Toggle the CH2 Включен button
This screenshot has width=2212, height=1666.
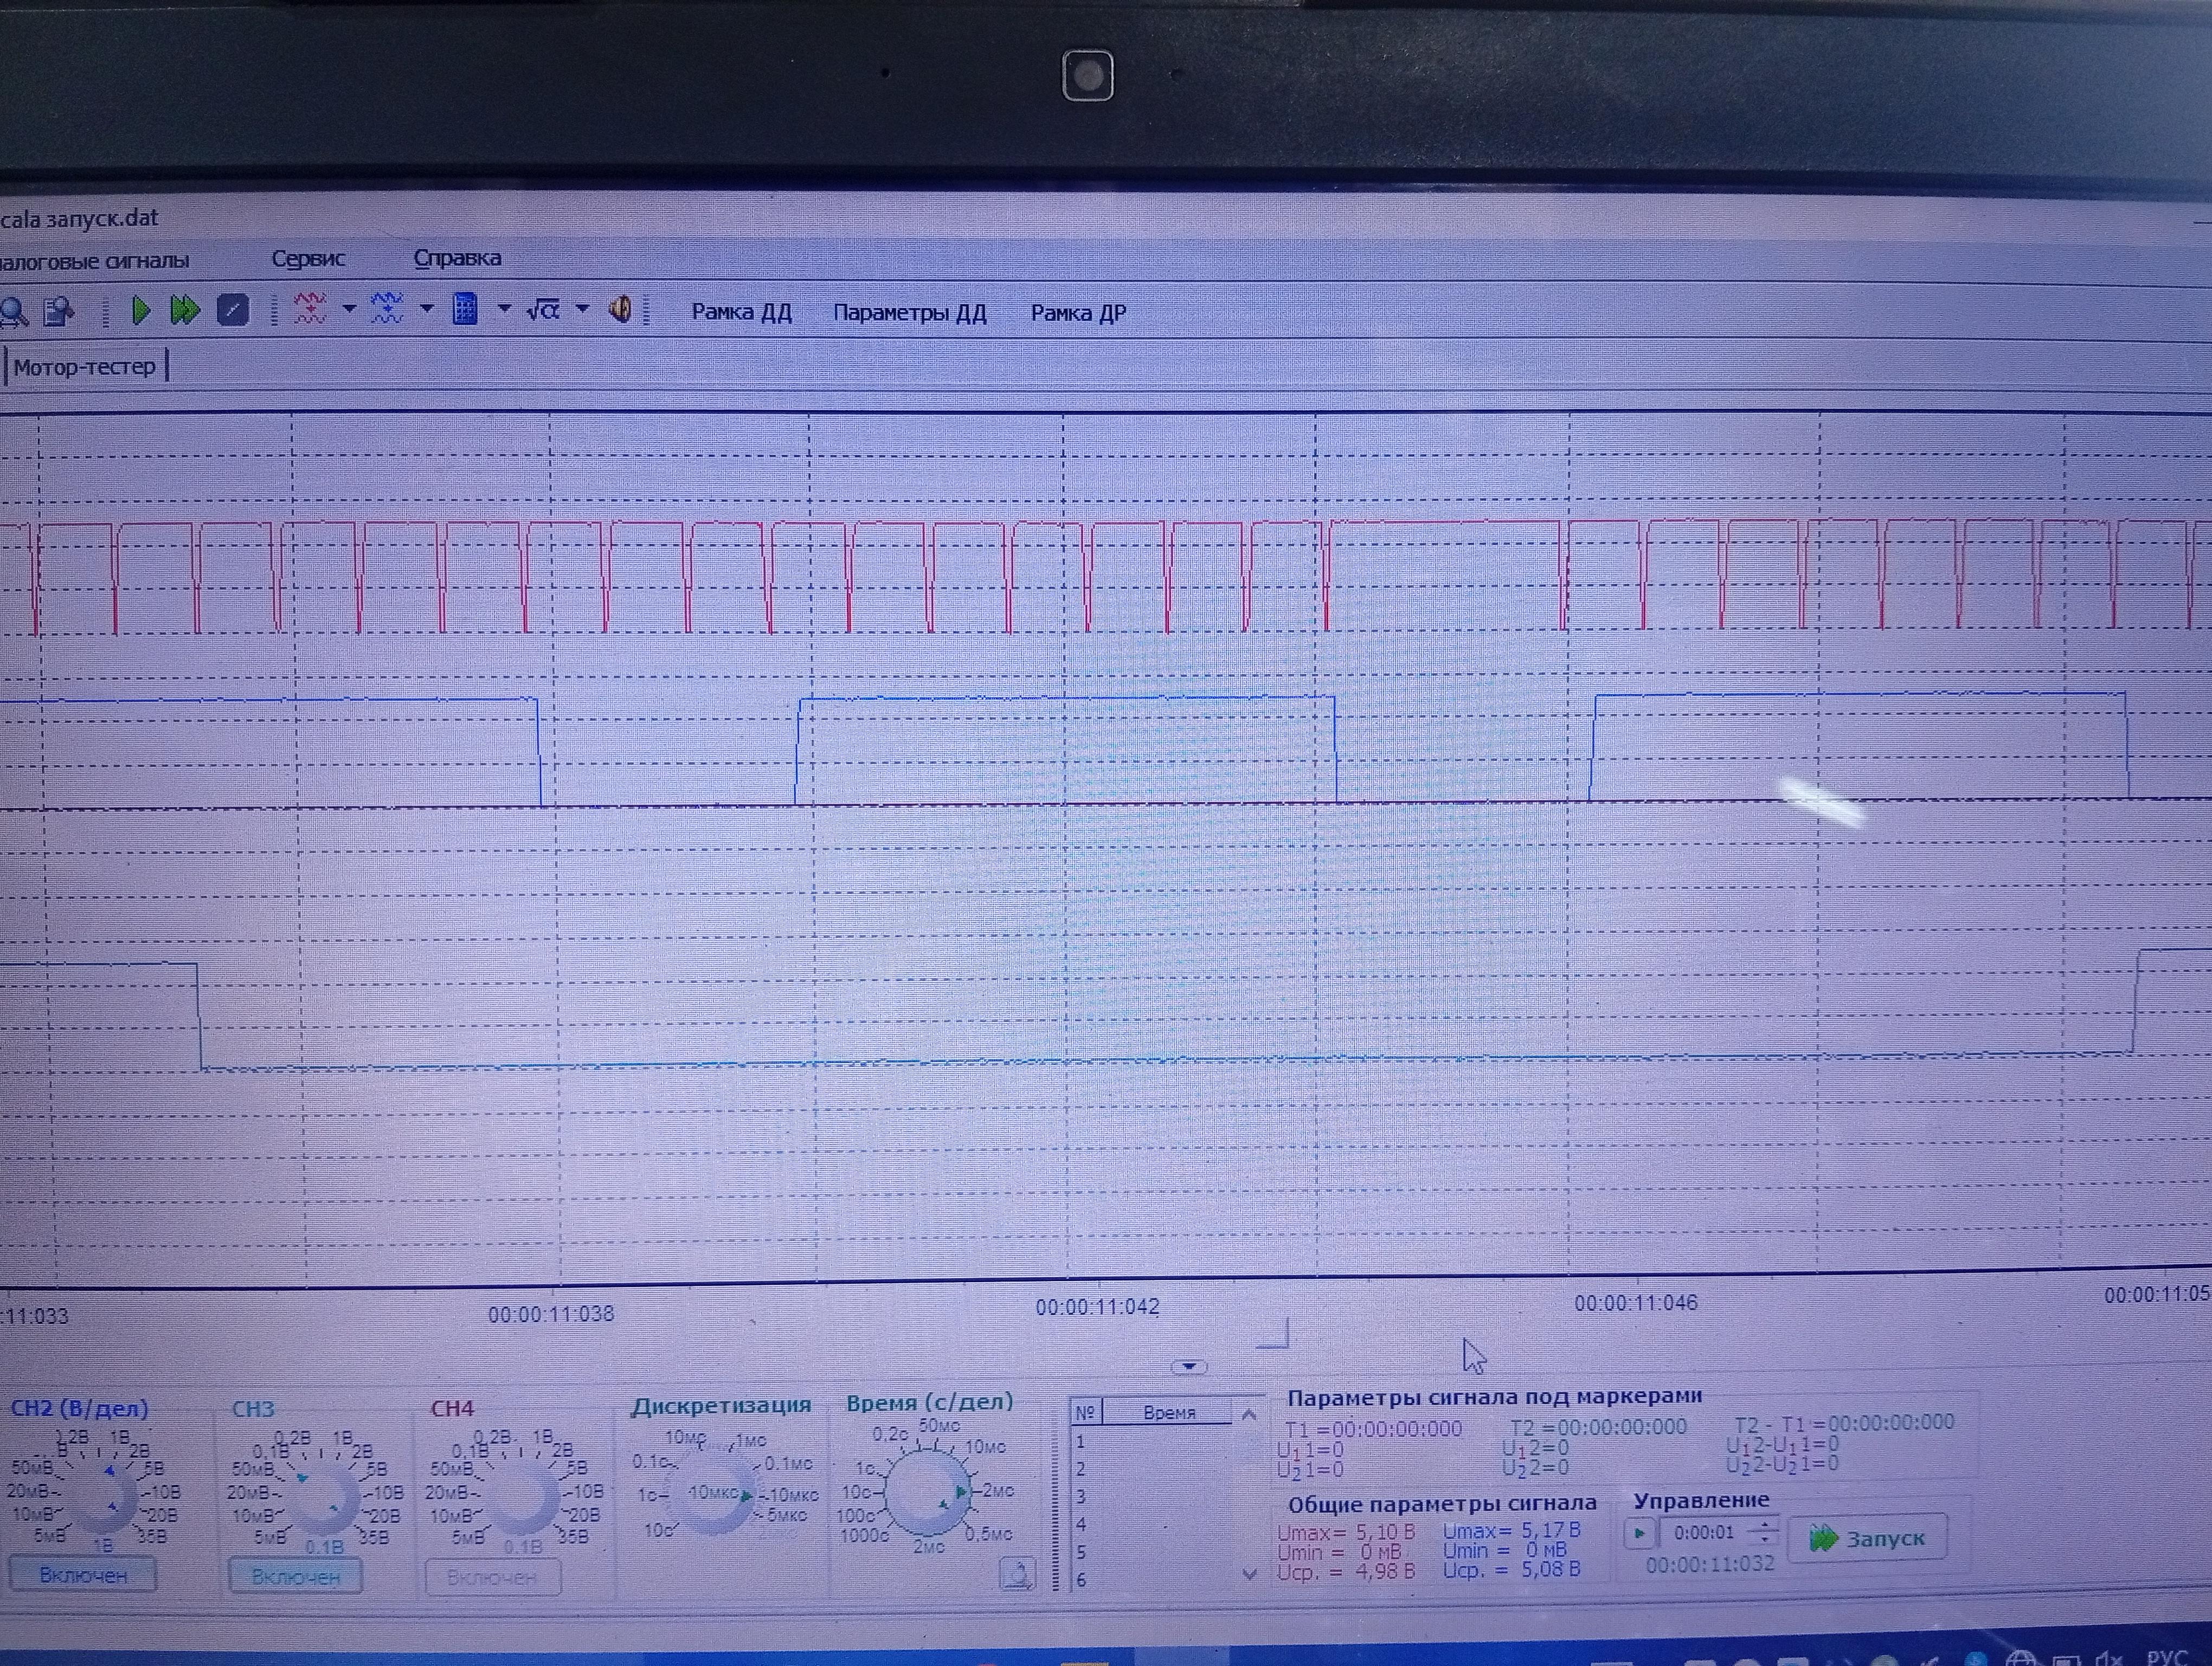83,1575
